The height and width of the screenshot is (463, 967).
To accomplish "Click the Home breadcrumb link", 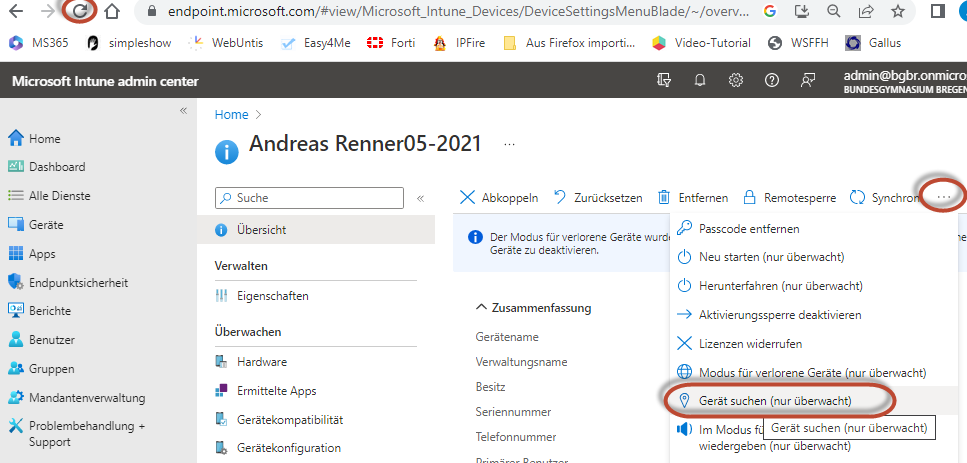I will pos(231,115).
